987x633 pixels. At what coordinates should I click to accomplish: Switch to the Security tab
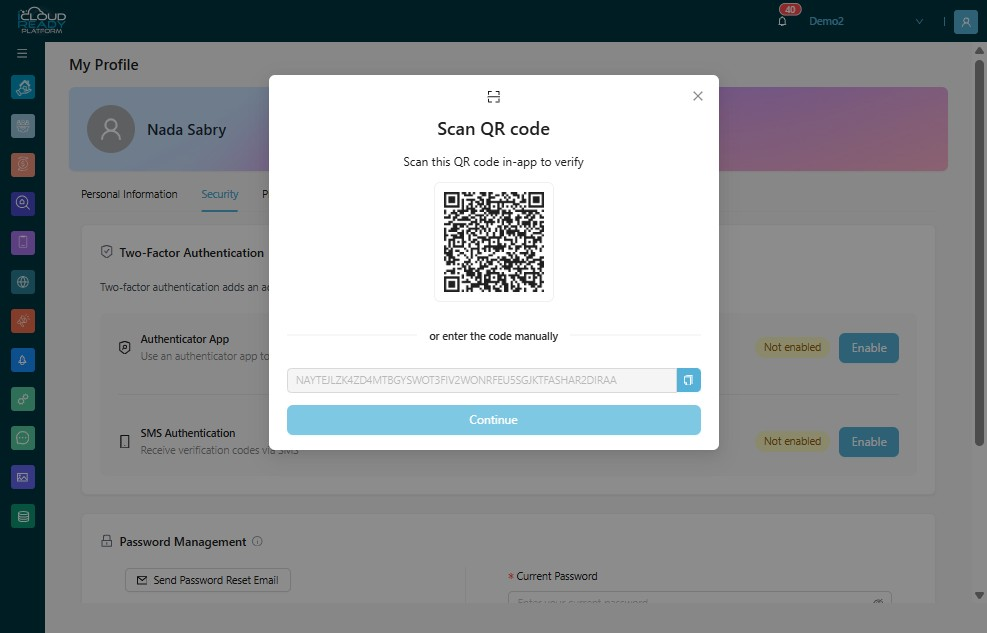(220, 194)
